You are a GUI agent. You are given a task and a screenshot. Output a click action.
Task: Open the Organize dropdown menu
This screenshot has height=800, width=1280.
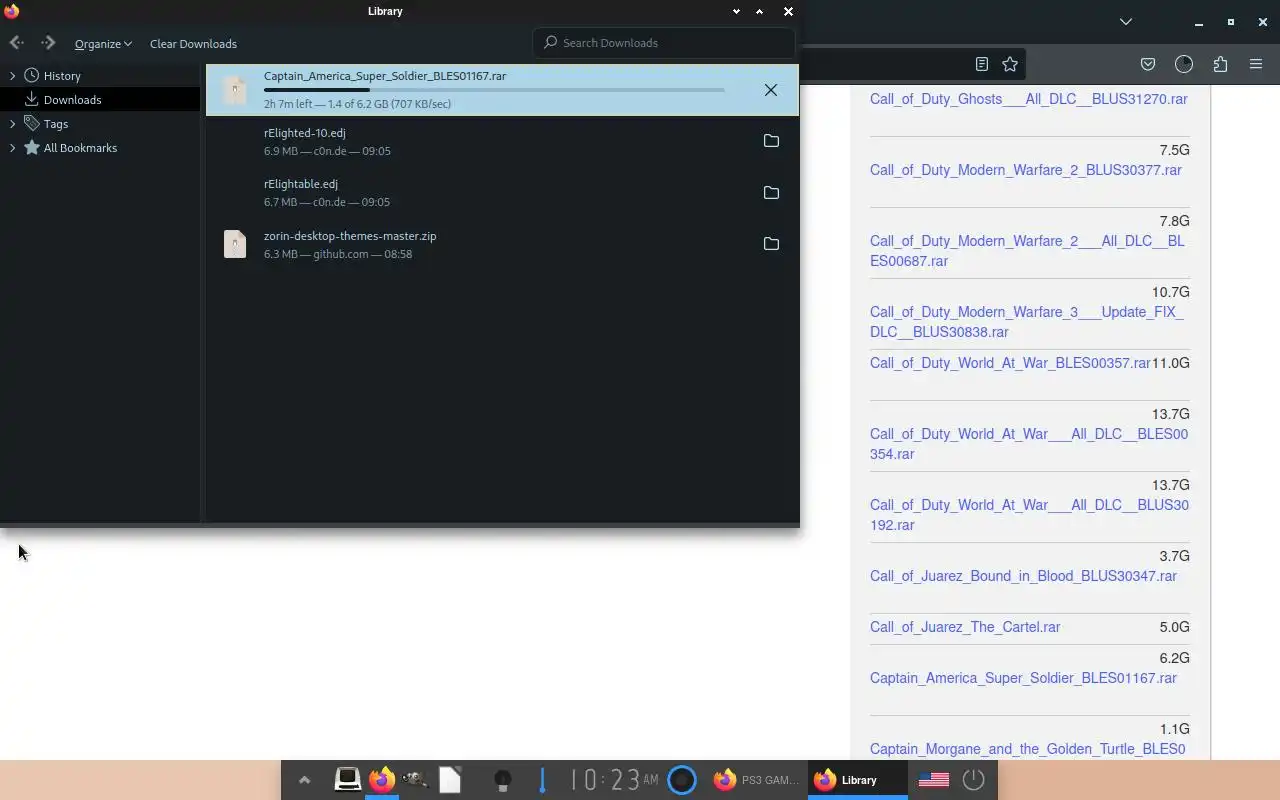(103, 44)
